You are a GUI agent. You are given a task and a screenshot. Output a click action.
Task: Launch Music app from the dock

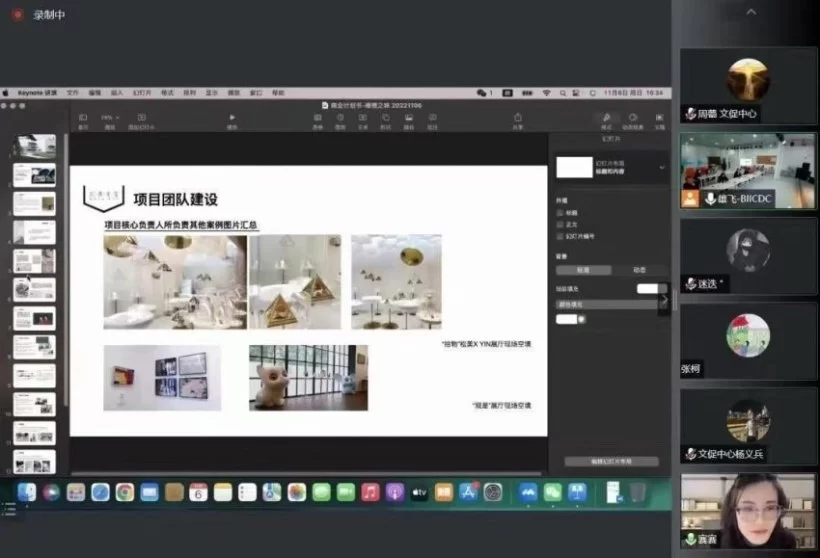(x=370, y=492)
